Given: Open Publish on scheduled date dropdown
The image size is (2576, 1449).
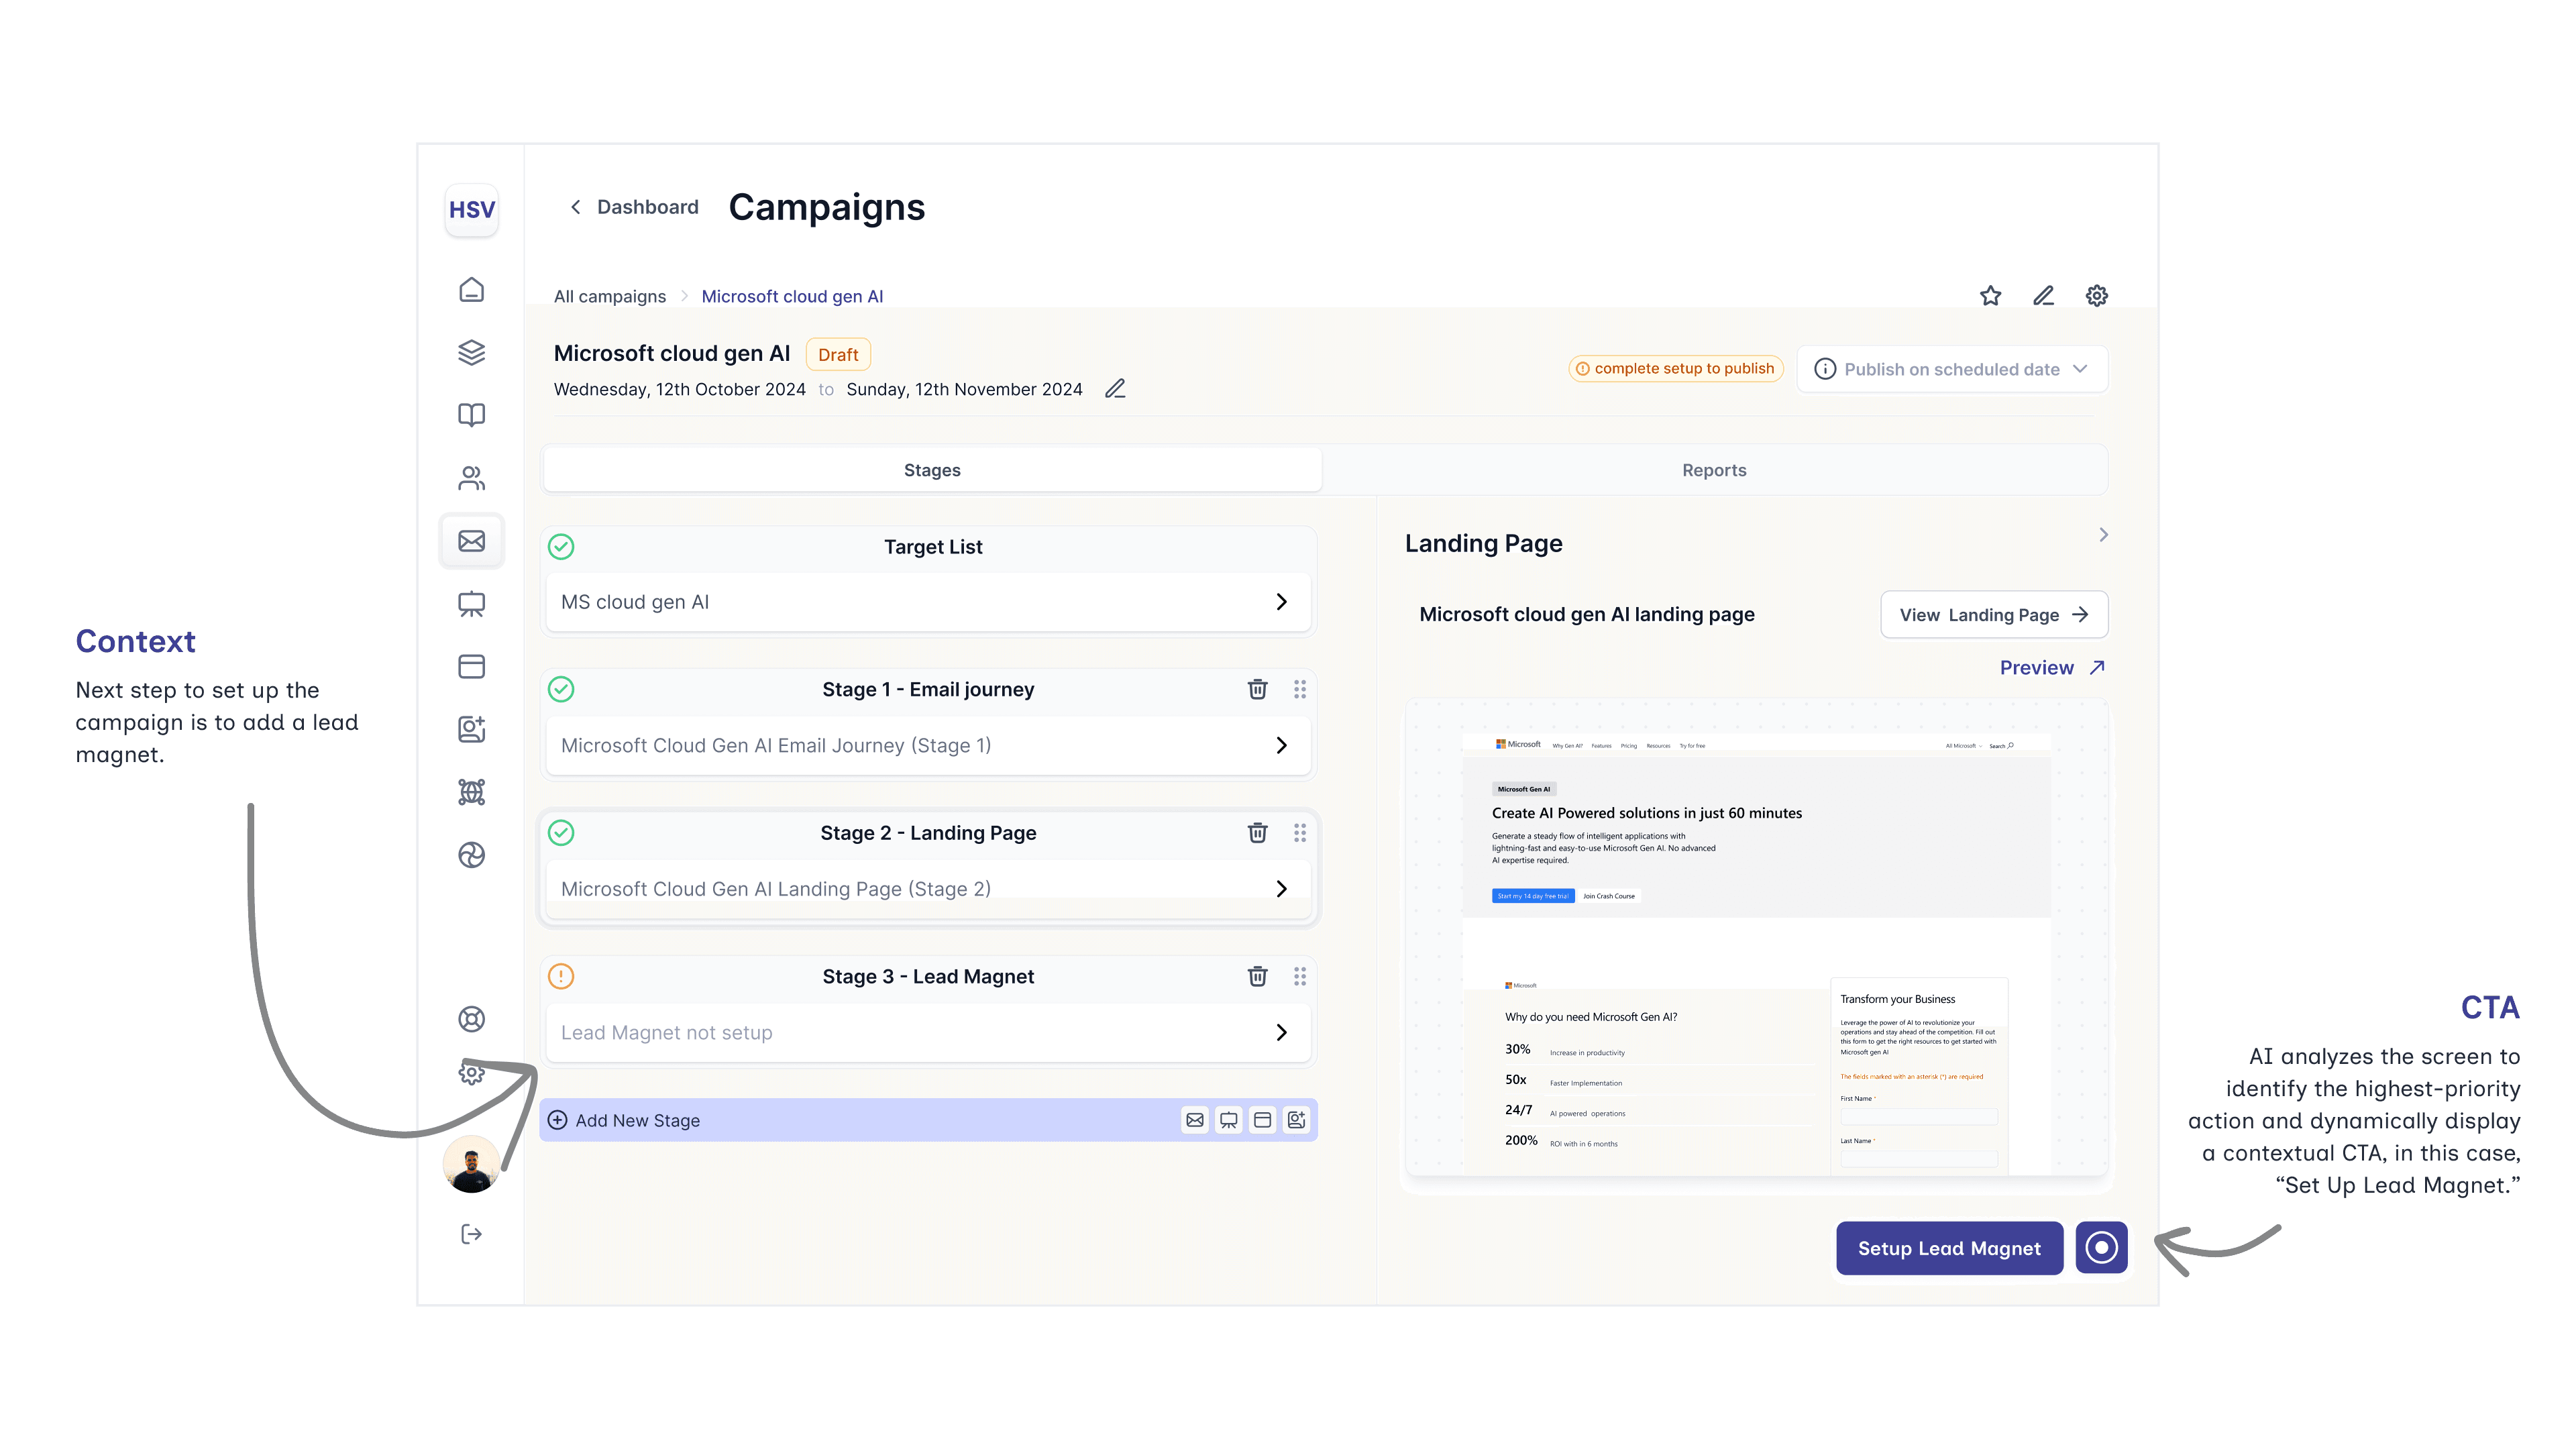Looking at the screenshot, I should point(1952,369).
